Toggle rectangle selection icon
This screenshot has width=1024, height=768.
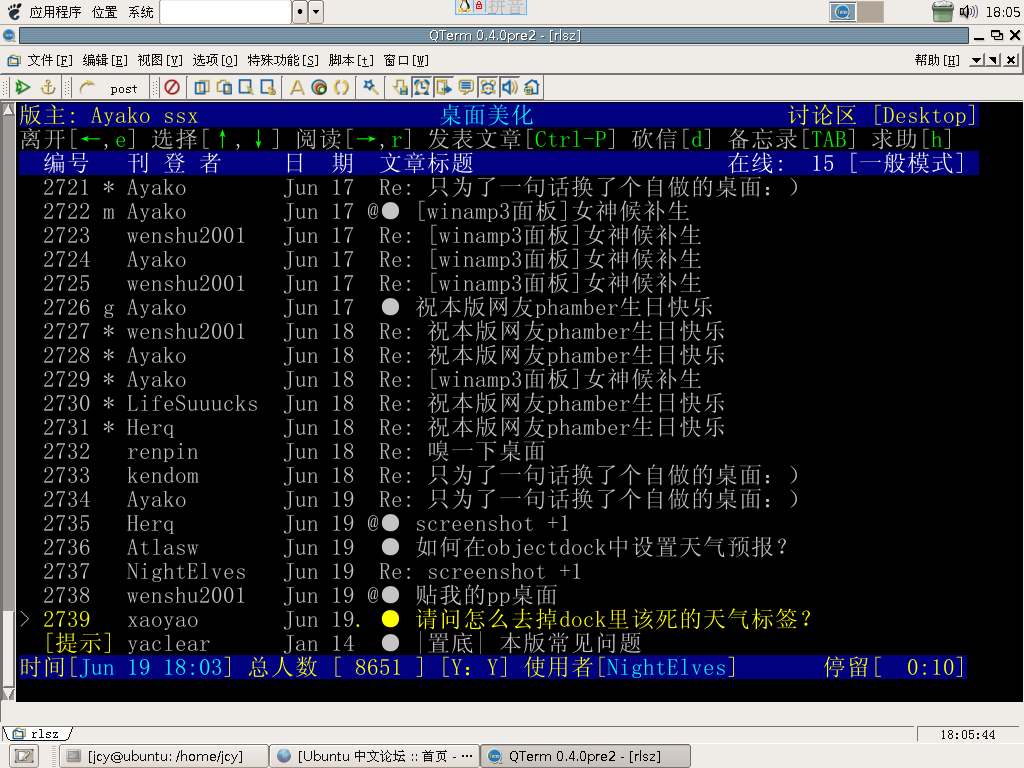246,87
